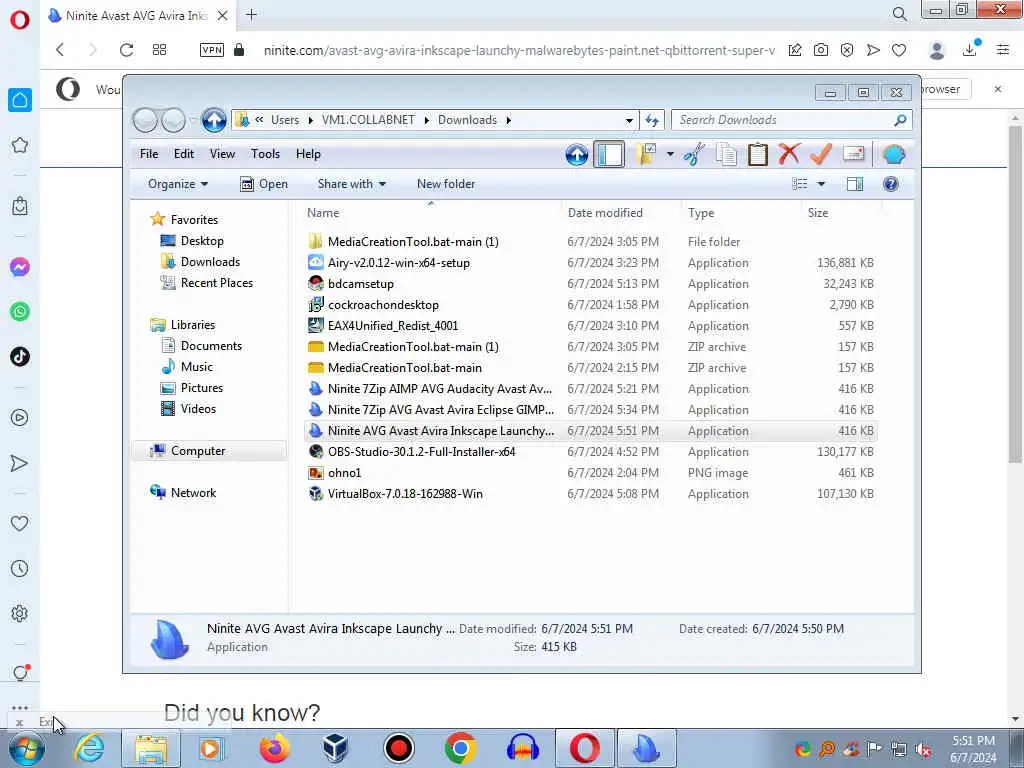Viewport: 1024px width, 768px height.
Task: Open the Edit menu in Explorer
Action: tap(184, 154)
